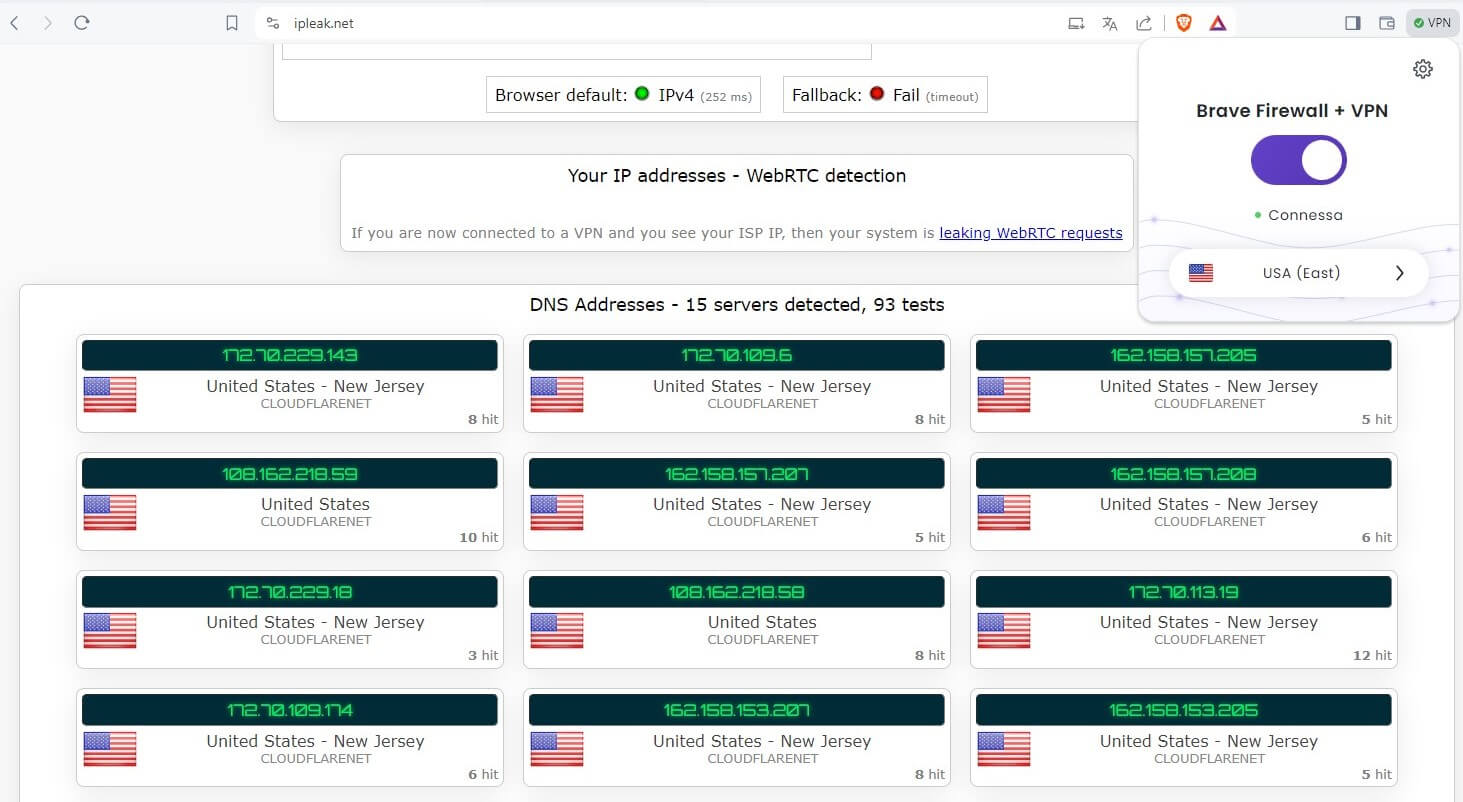This screenshot has width=1463, height=802.
Task: Open the cast/send to device icon
Action: [1076, 23]
